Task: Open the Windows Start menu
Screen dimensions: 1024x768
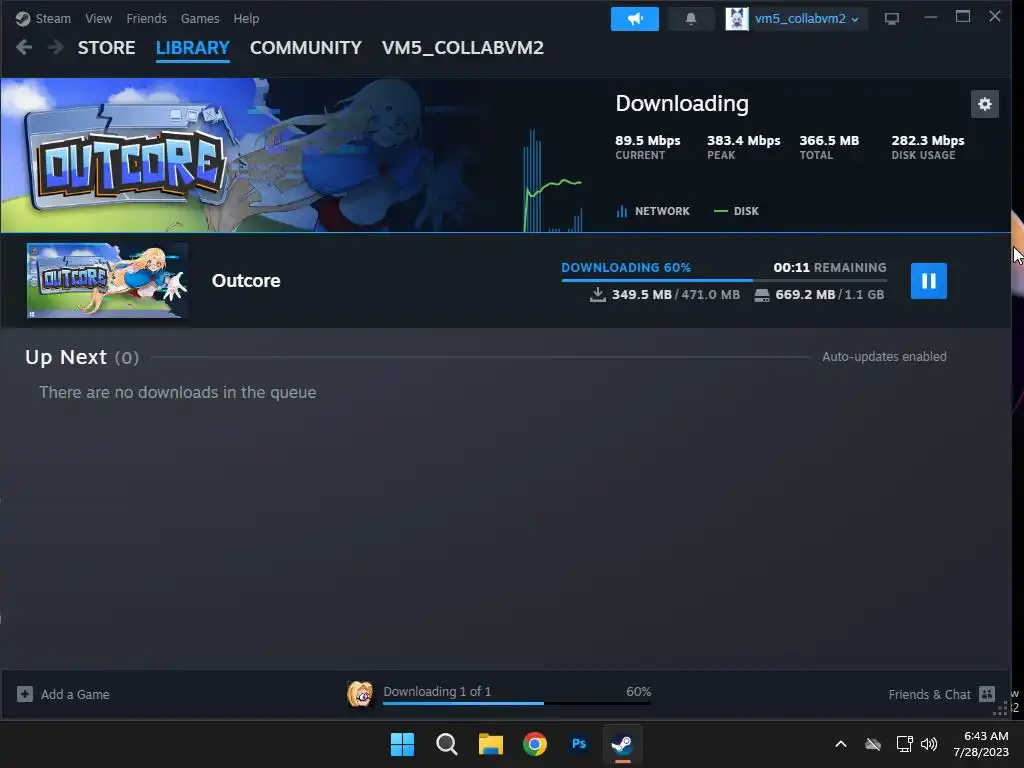Action: tap(402, 744)
